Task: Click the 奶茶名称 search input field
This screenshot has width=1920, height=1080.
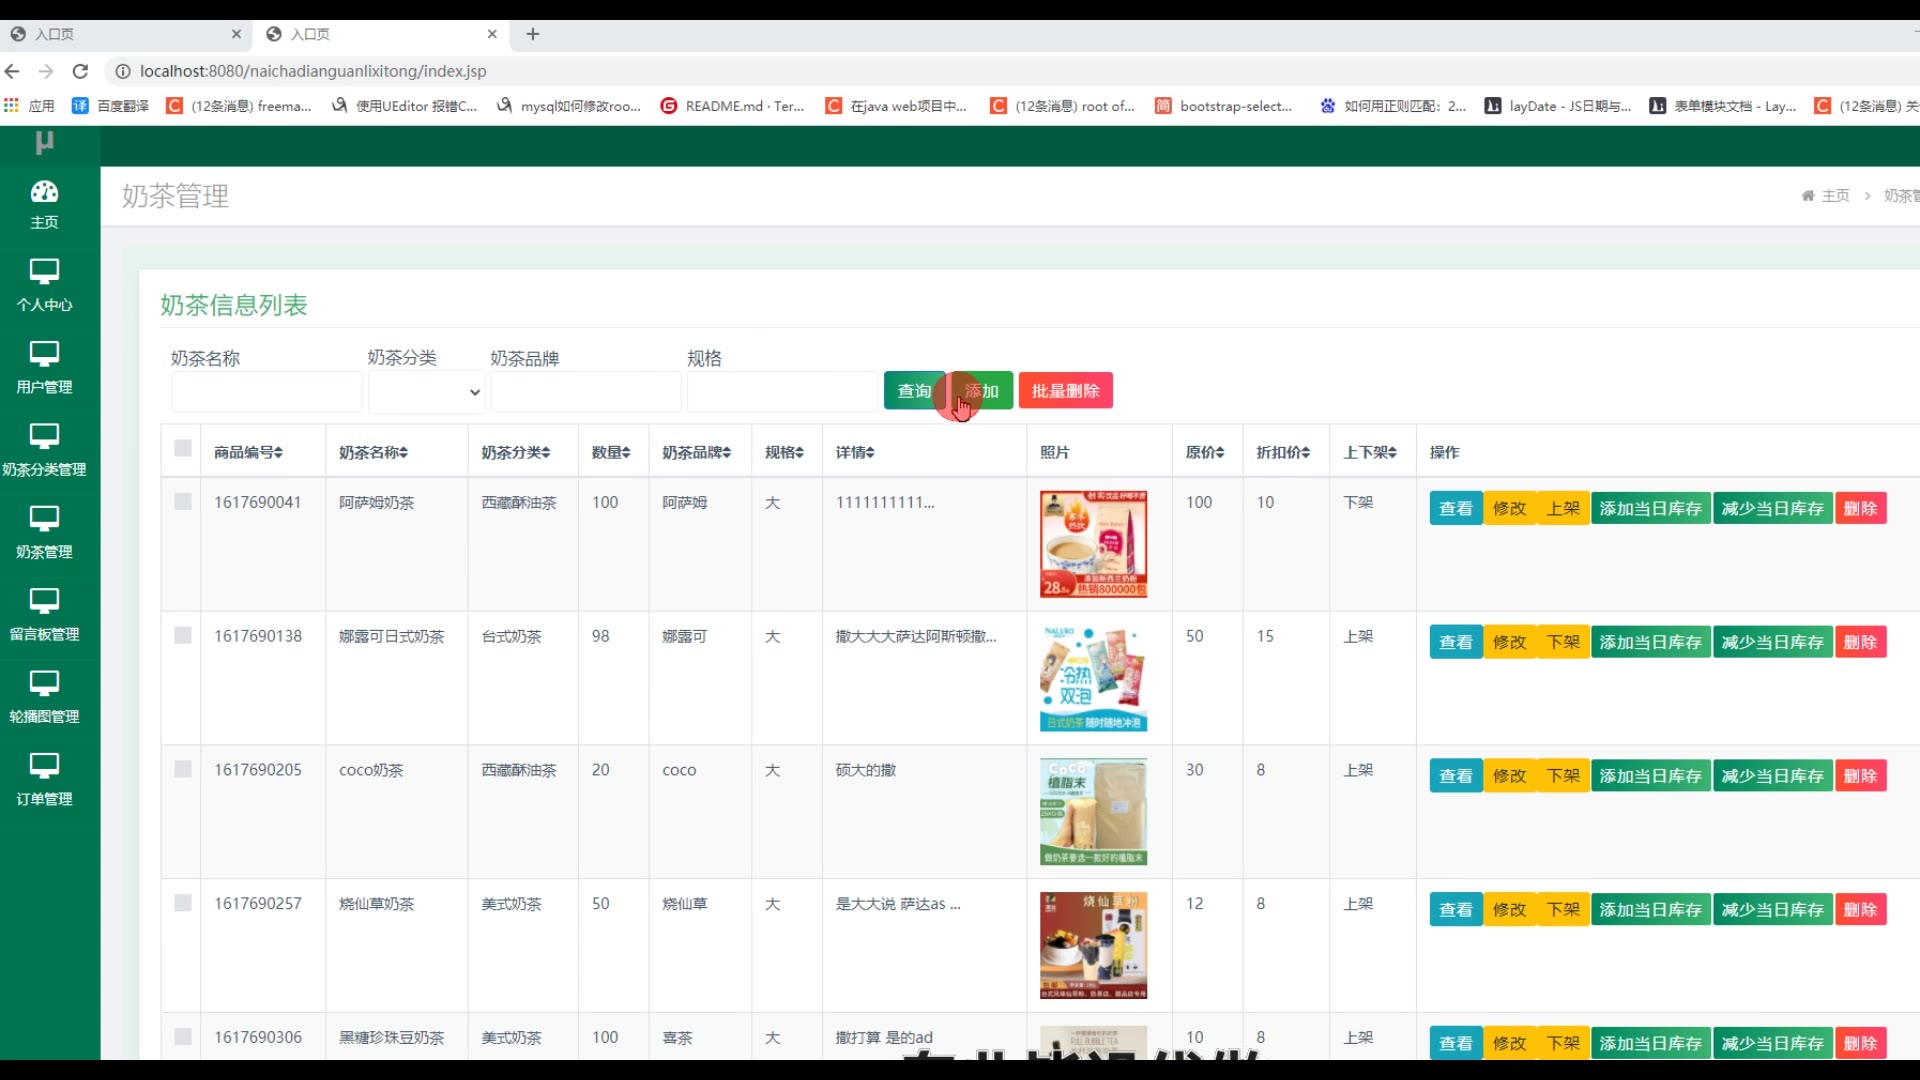Action: 266,392
